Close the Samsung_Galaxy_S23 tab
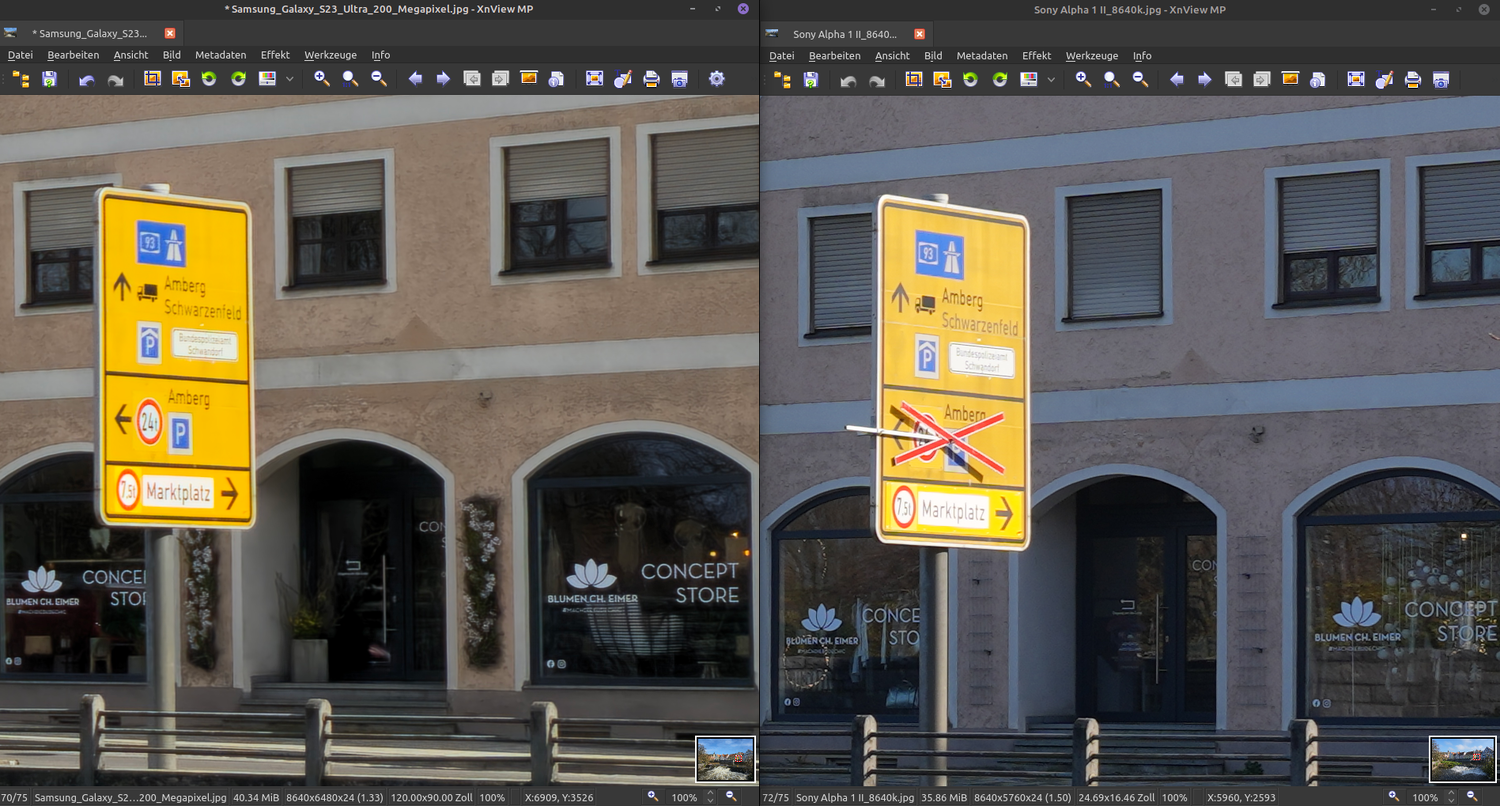 pyautogui.click(x=169, y=33)
